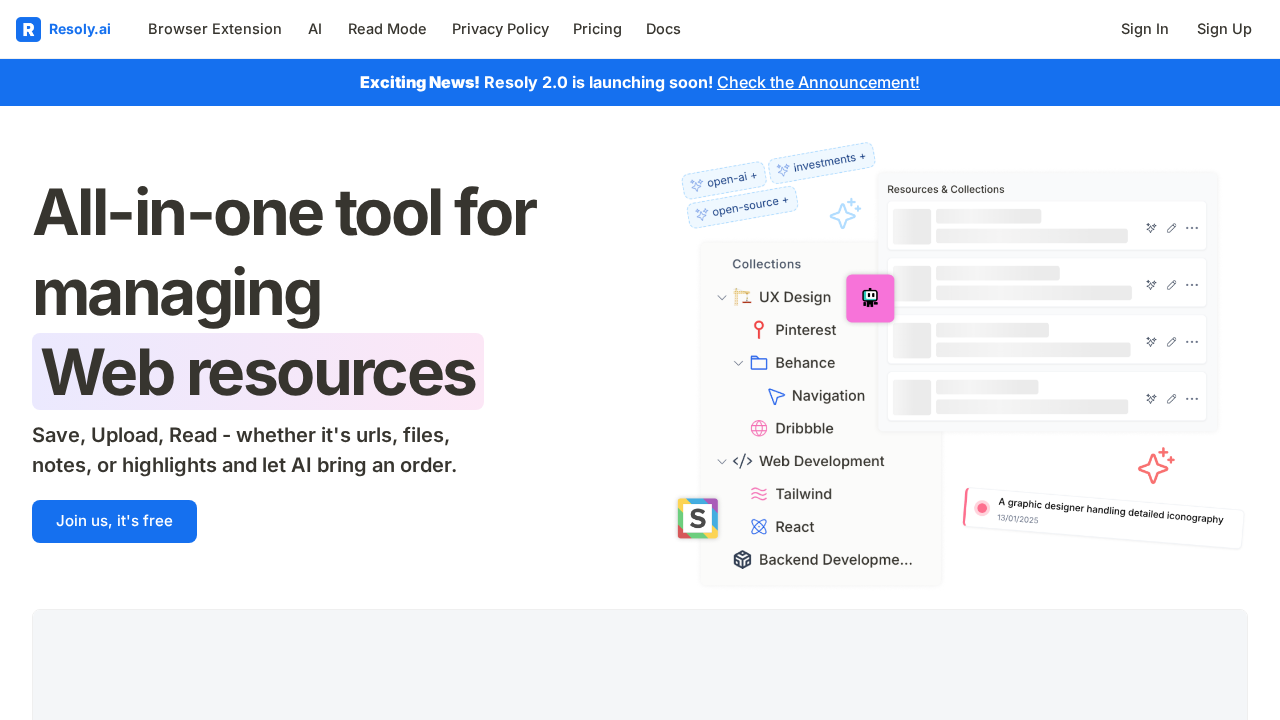Select the Tailwind tree item
1280x720 pixels.
tap(803, 494)
